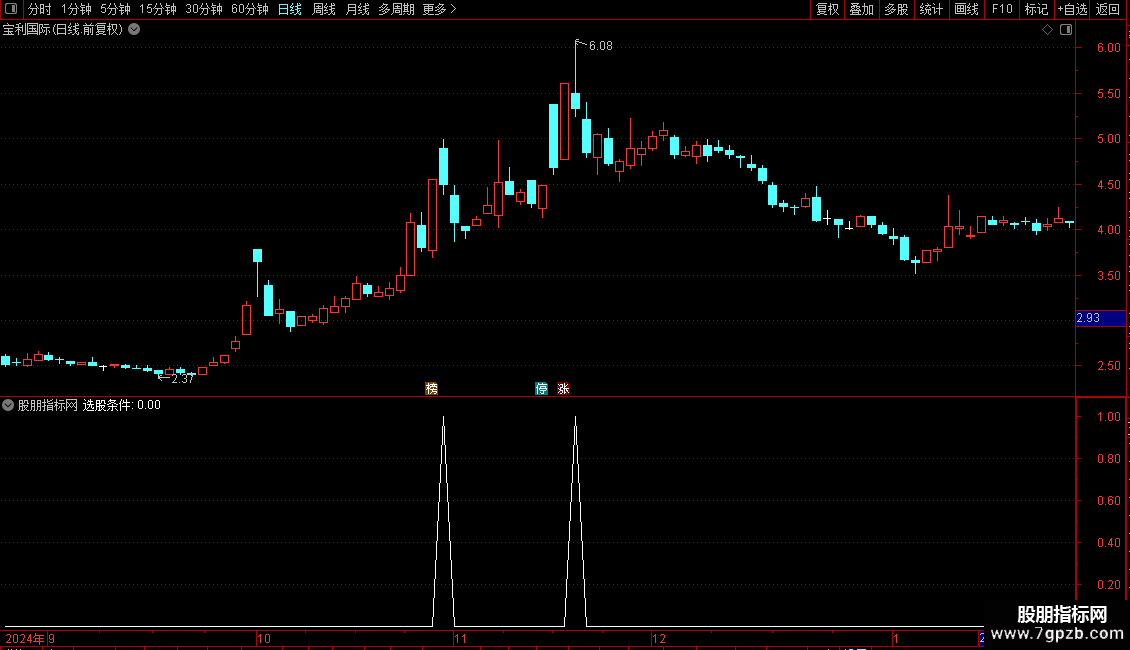Open F10 company info
This screenshot has width=1130, height=650.
[x=1002, y=9]
